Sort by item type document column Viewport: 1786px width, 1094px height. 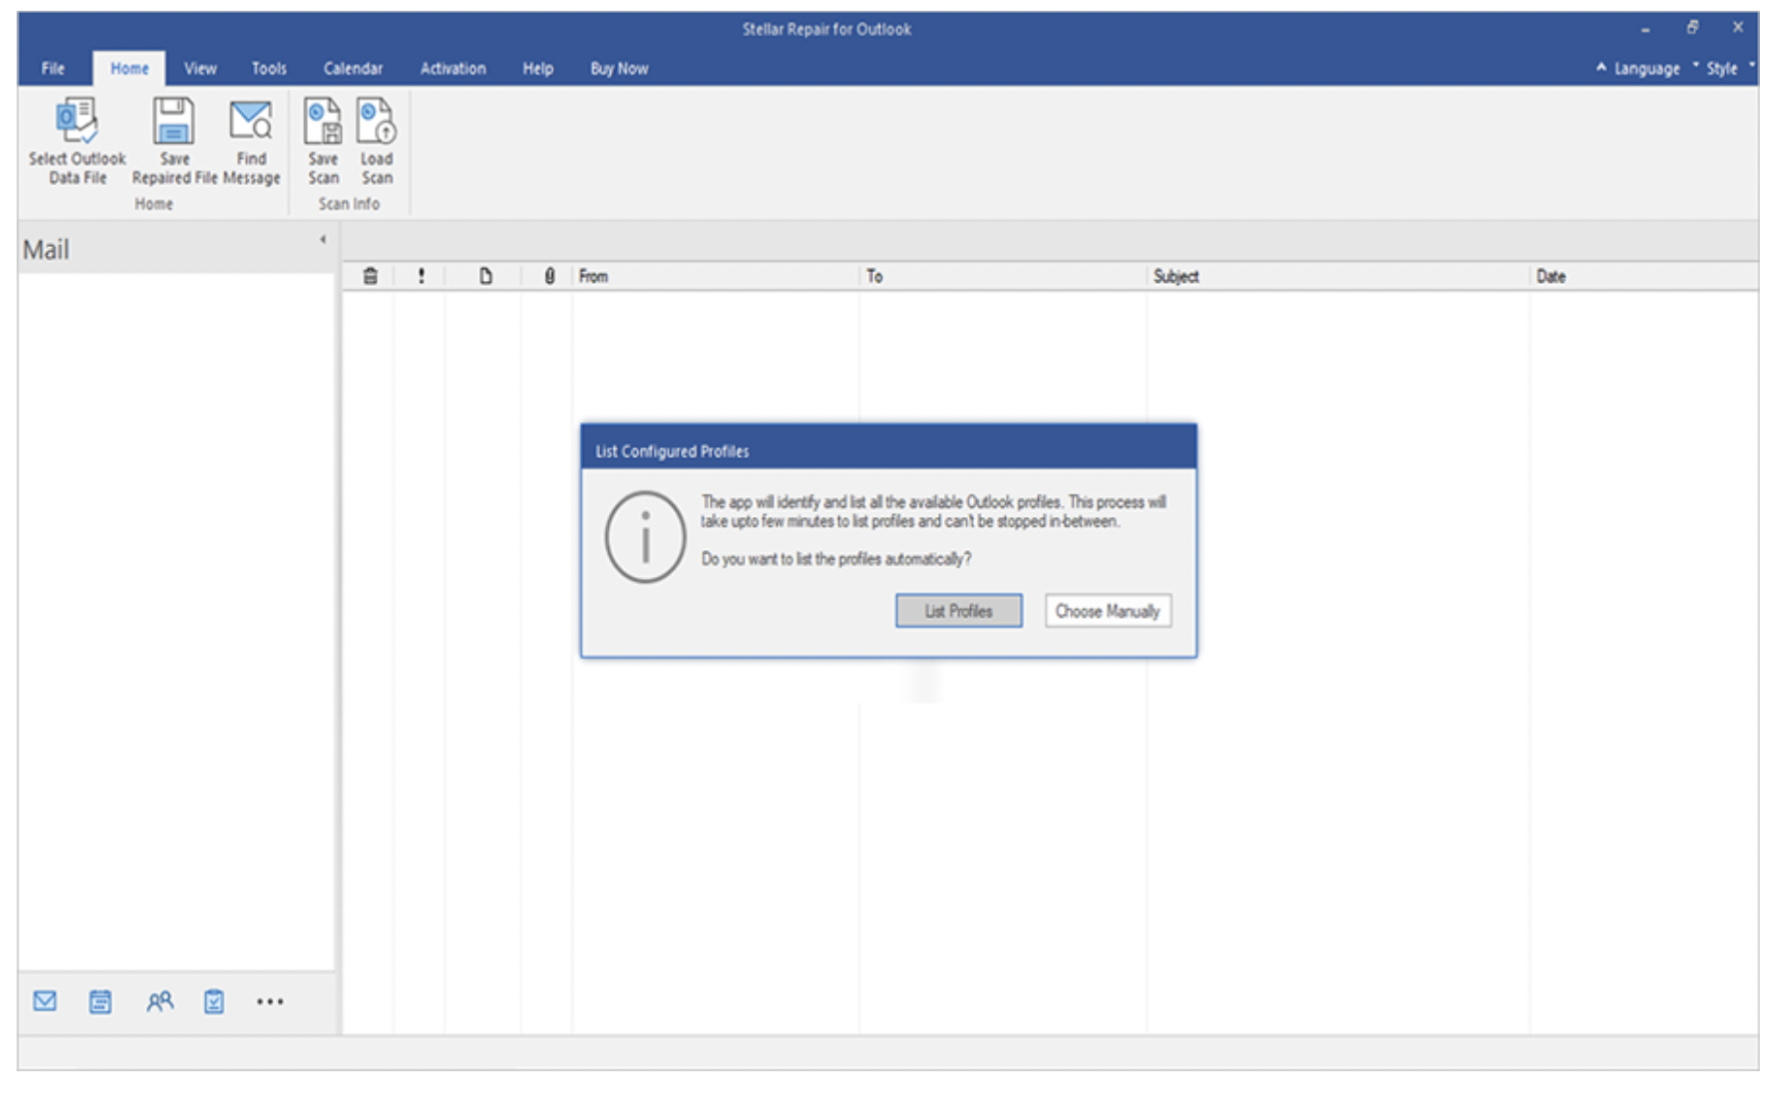click(x=486, y=276)
